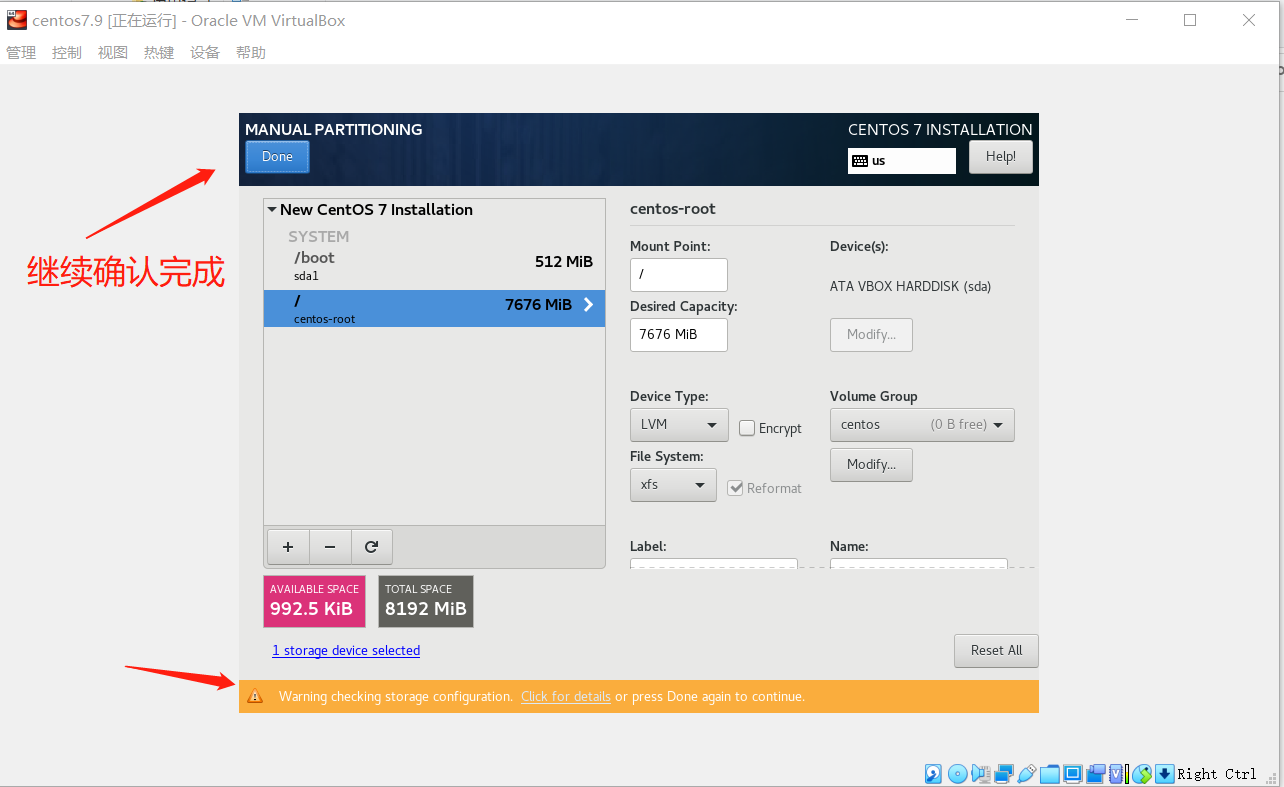This screenshot has height=787, width=1284.
Task: Click the hard disk activity status icon
Action: (x=933, y=774)
